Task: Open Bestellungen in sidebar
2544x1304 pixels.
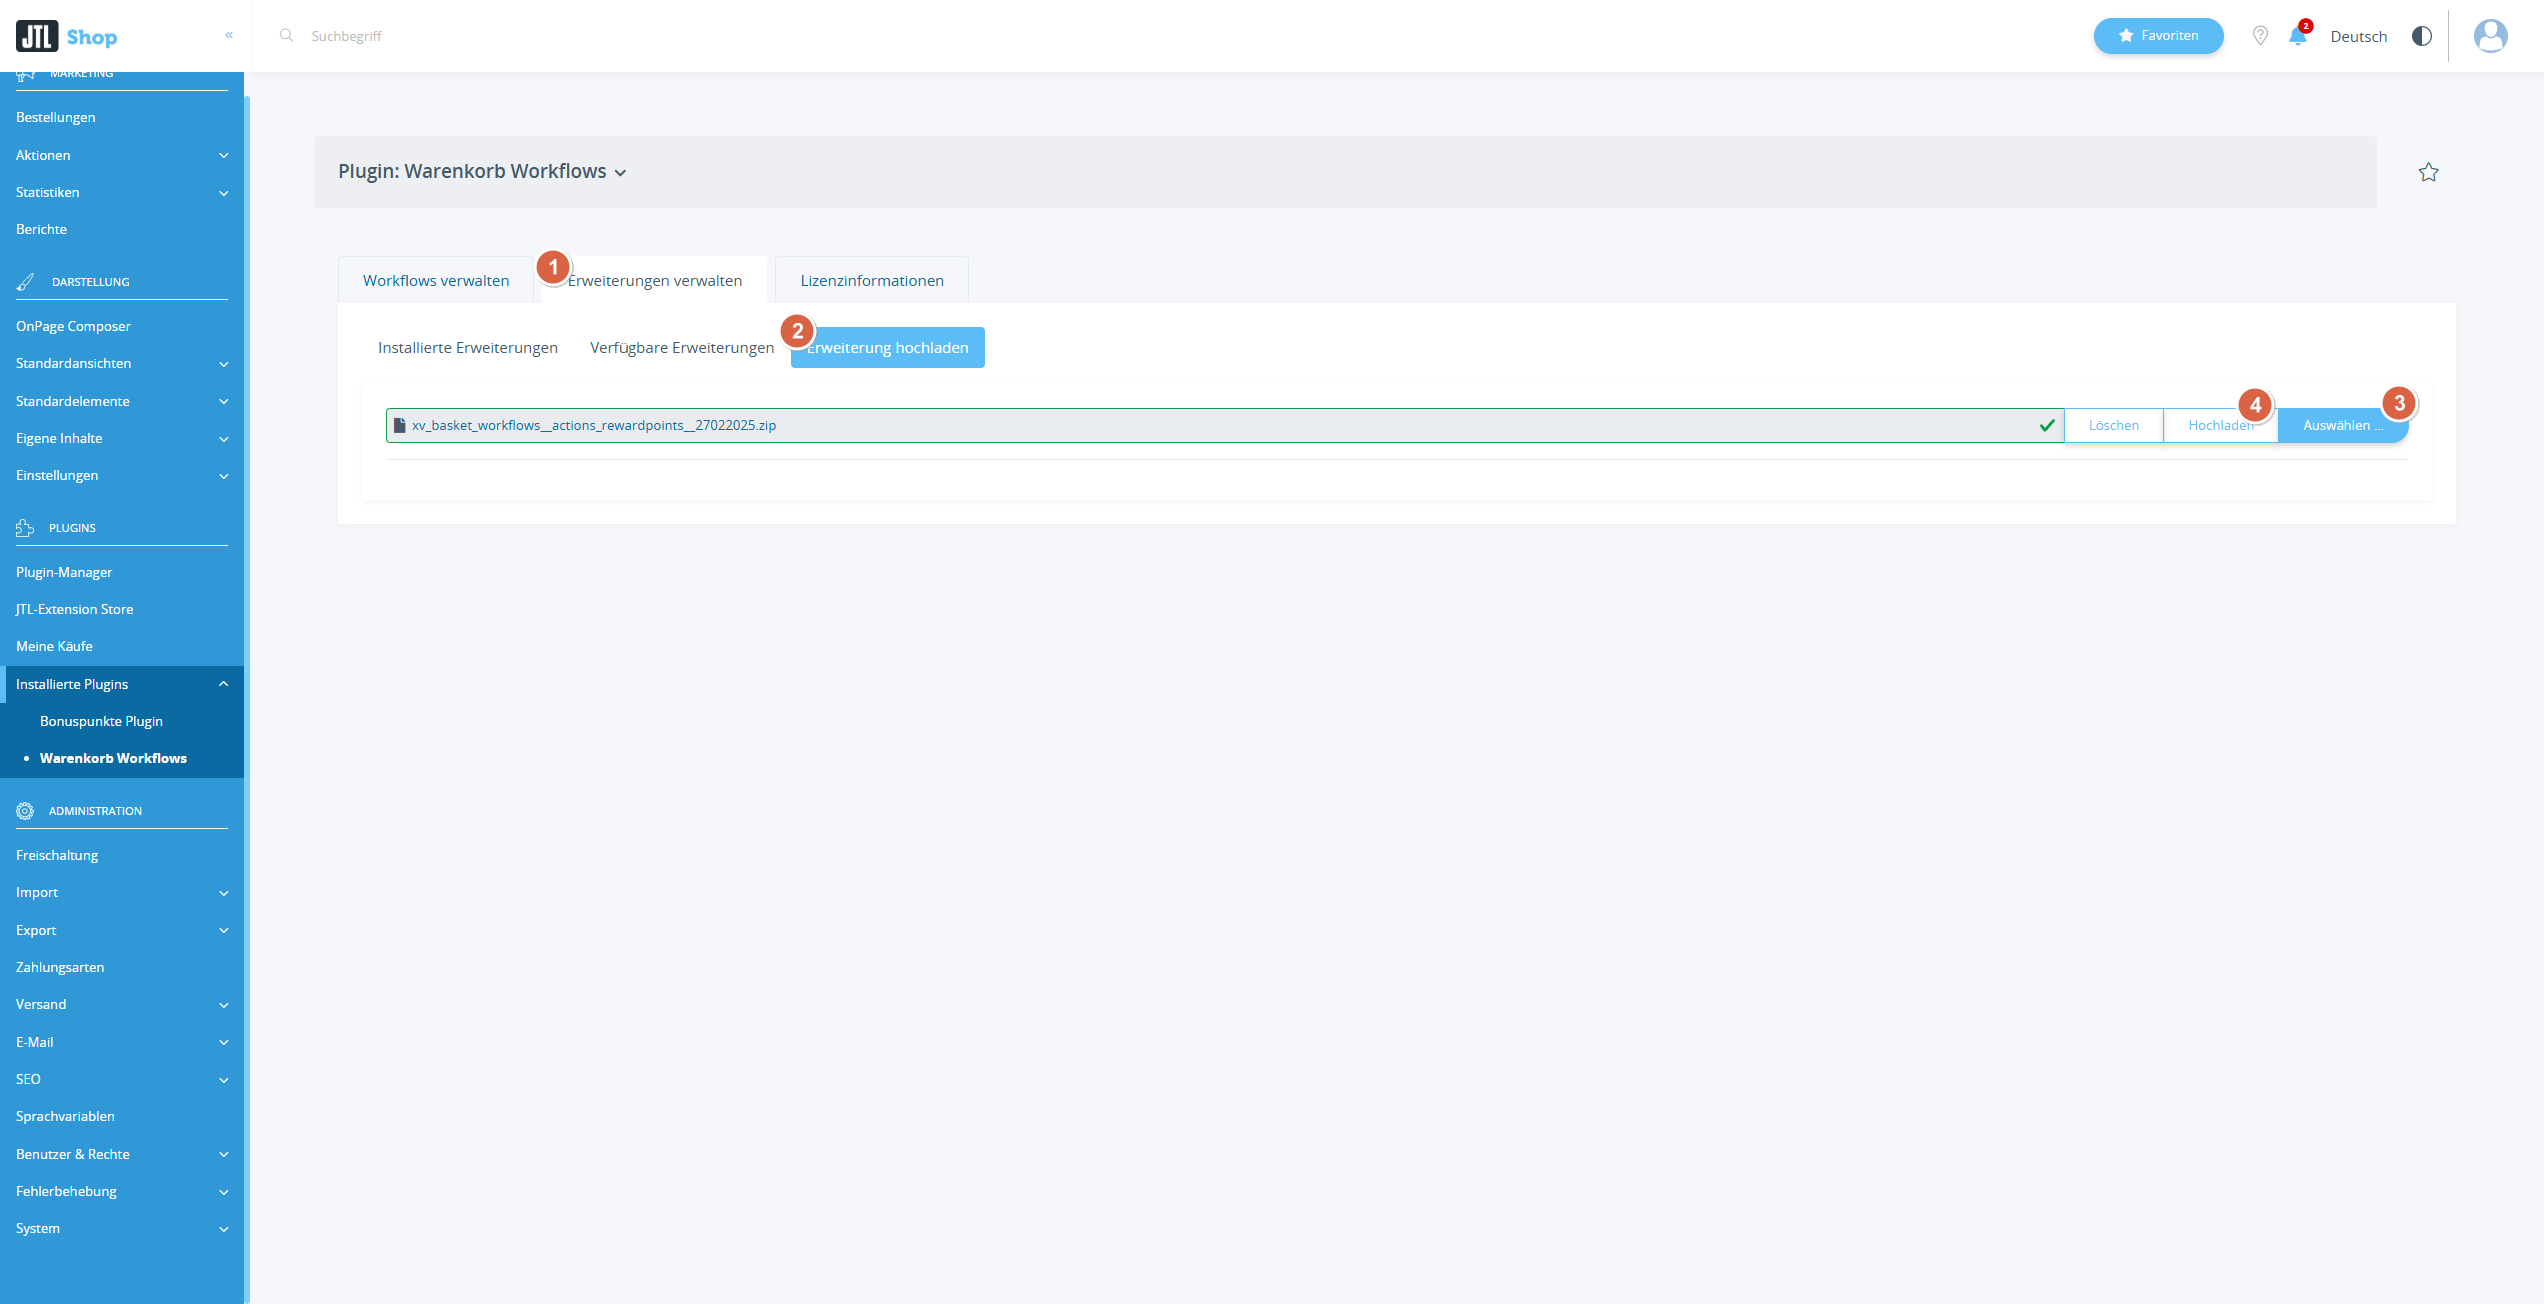Action: point(122,117)
